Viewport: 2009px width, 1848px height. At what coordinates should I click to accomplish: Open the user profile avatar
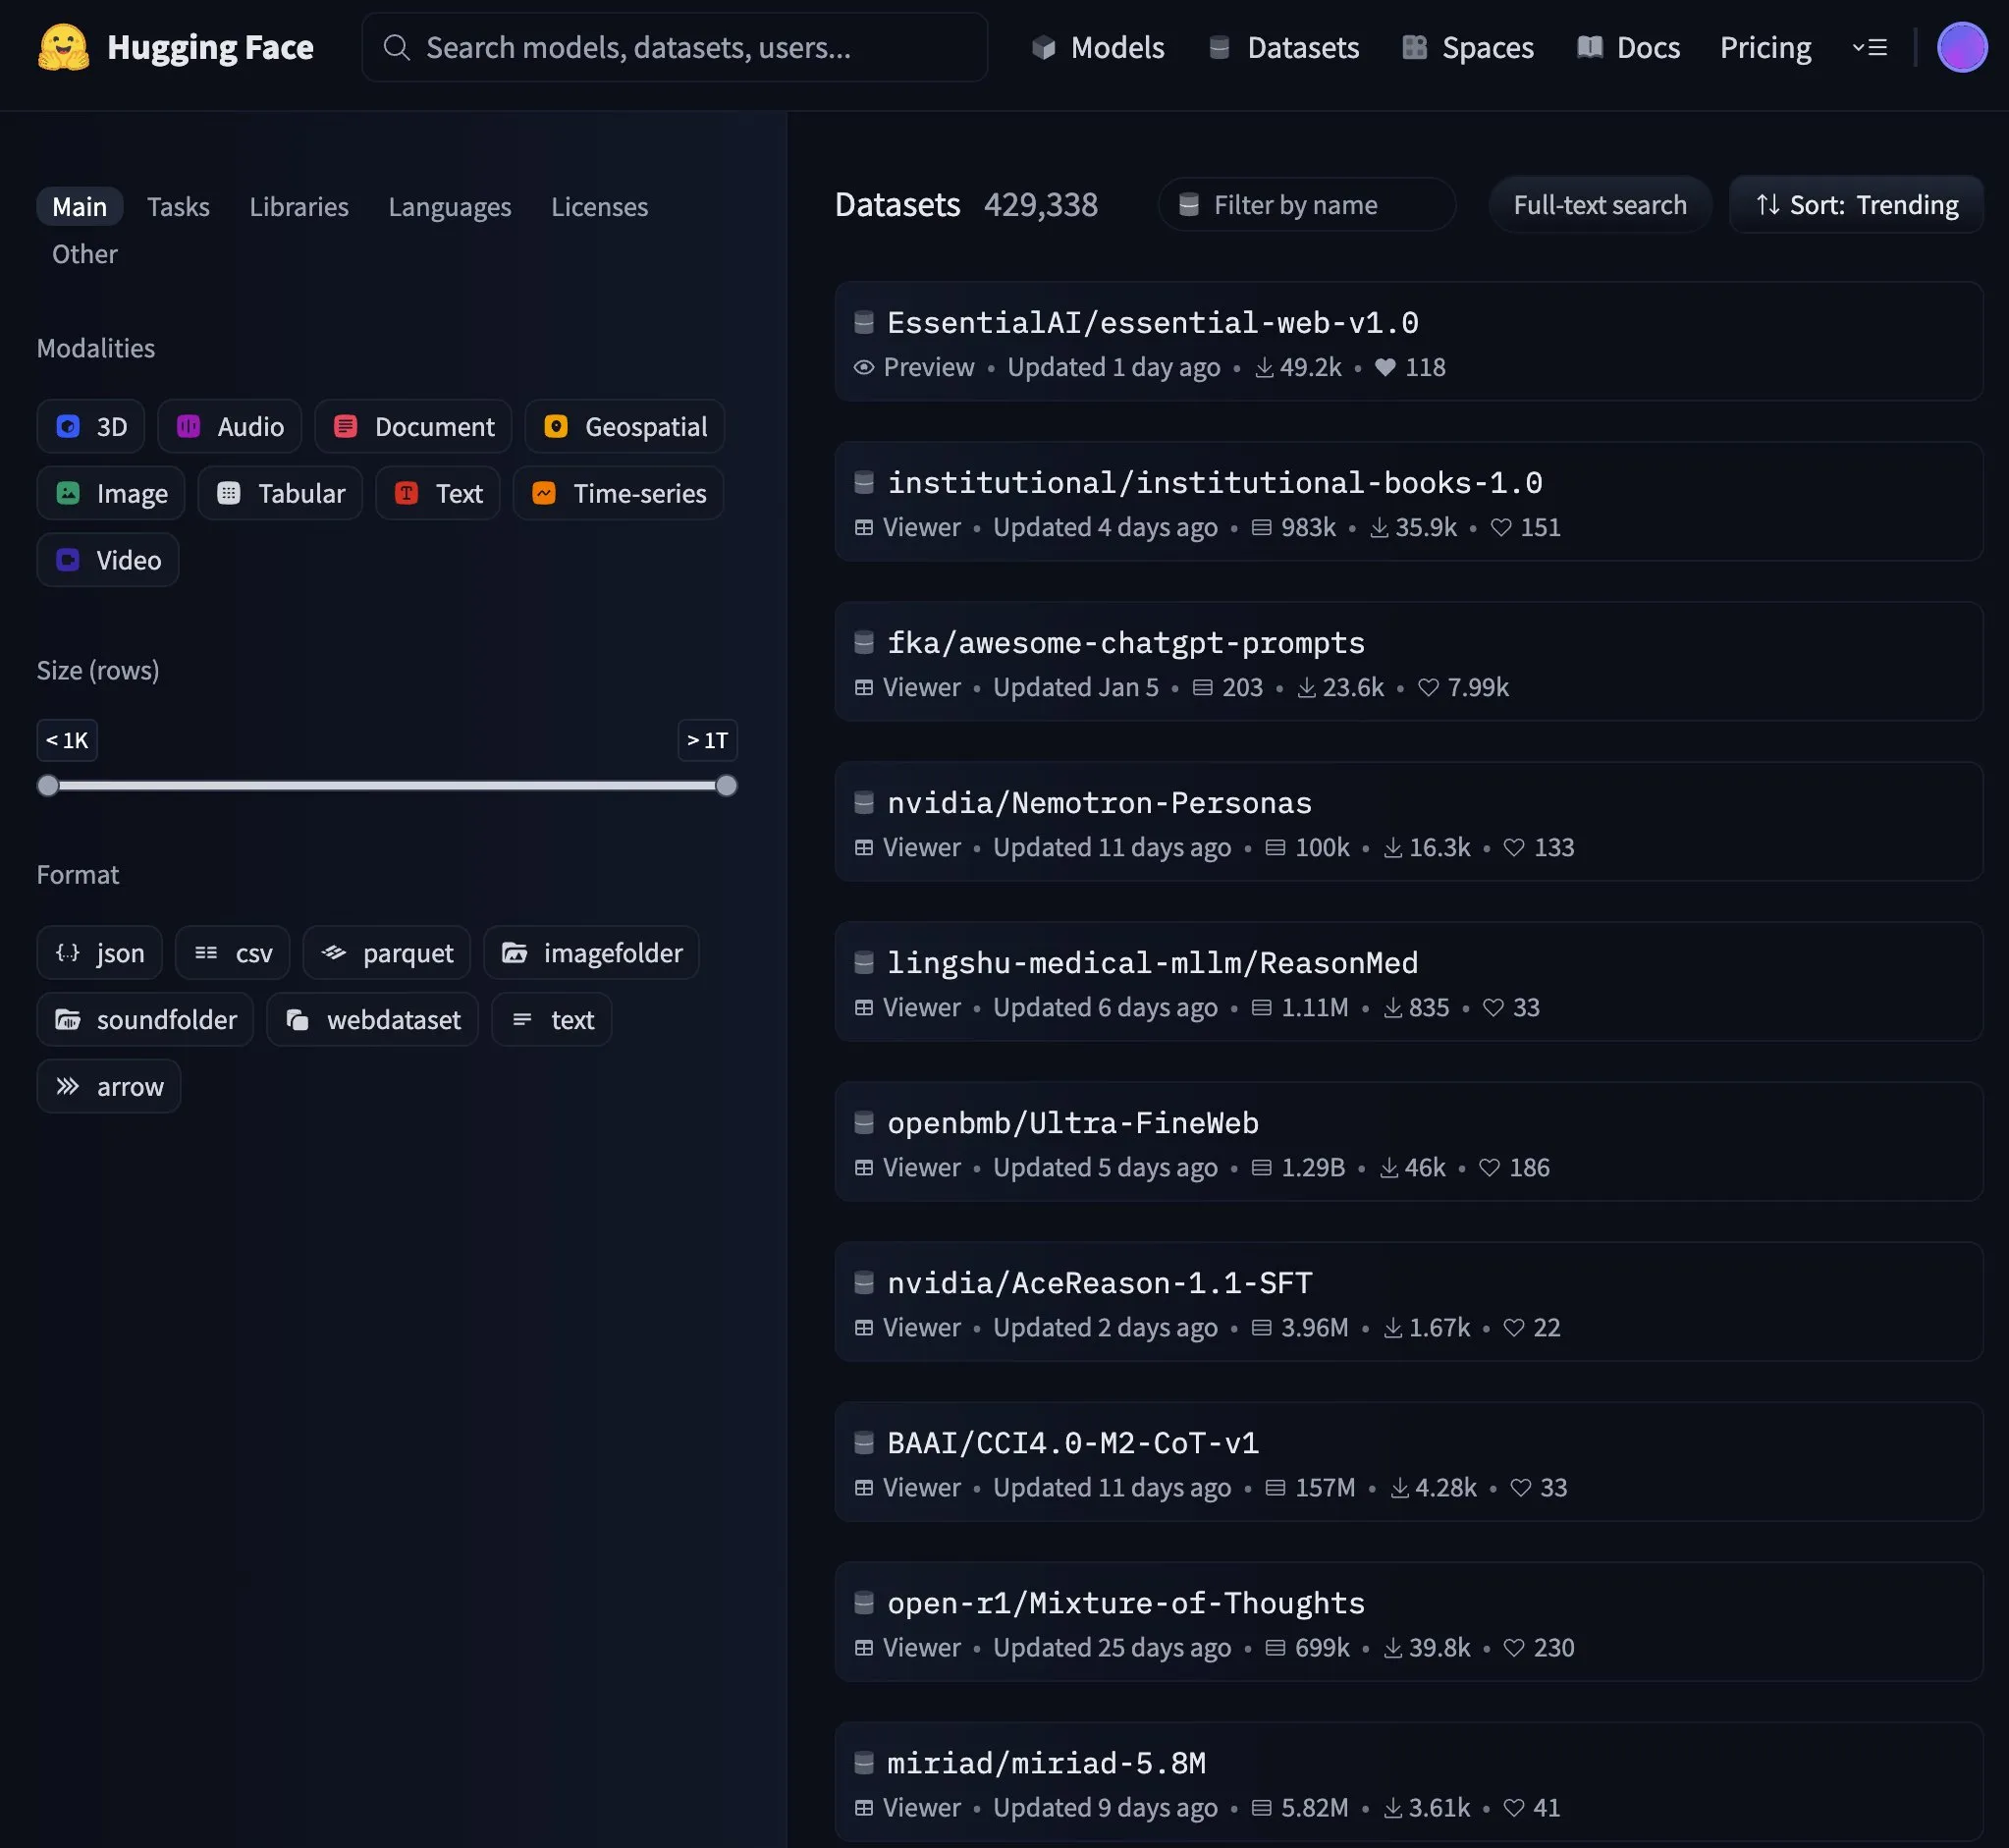tap(1961, 47)
